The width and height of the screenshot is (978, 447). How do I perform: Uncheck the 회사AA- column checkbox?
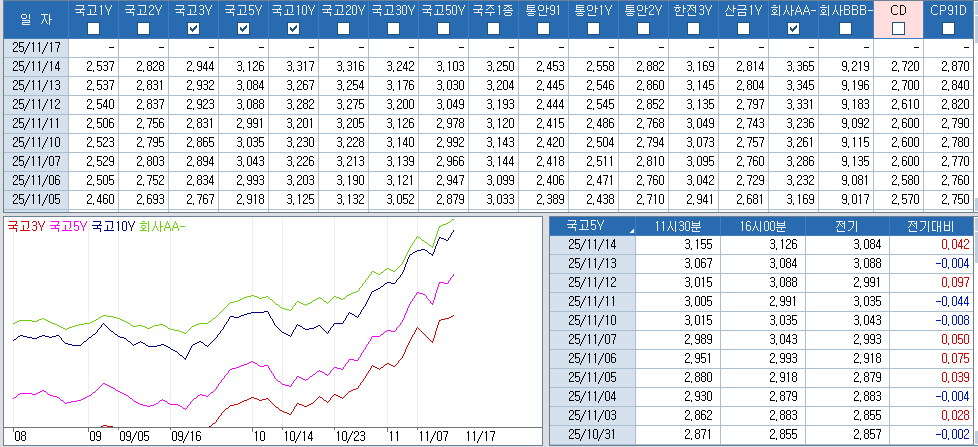click(793, 29)
